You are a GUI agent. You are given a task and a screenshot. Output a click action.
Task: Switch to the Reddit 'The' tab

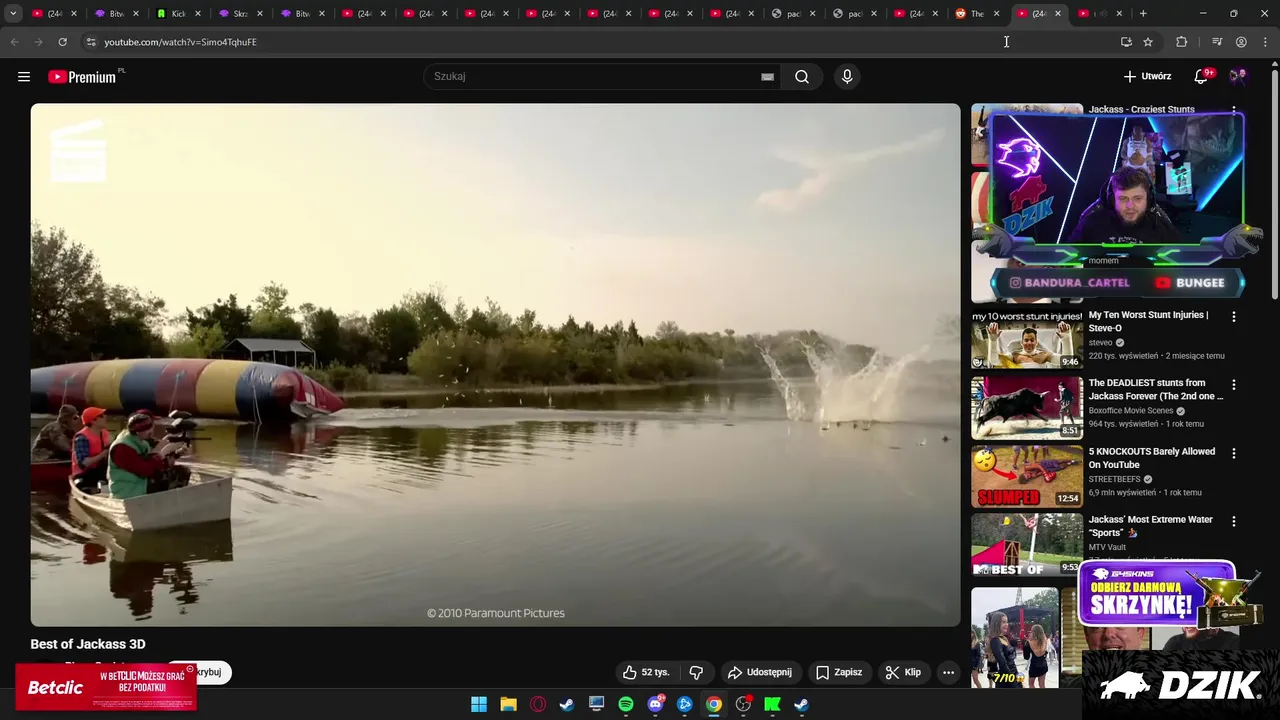pos(977,14)
